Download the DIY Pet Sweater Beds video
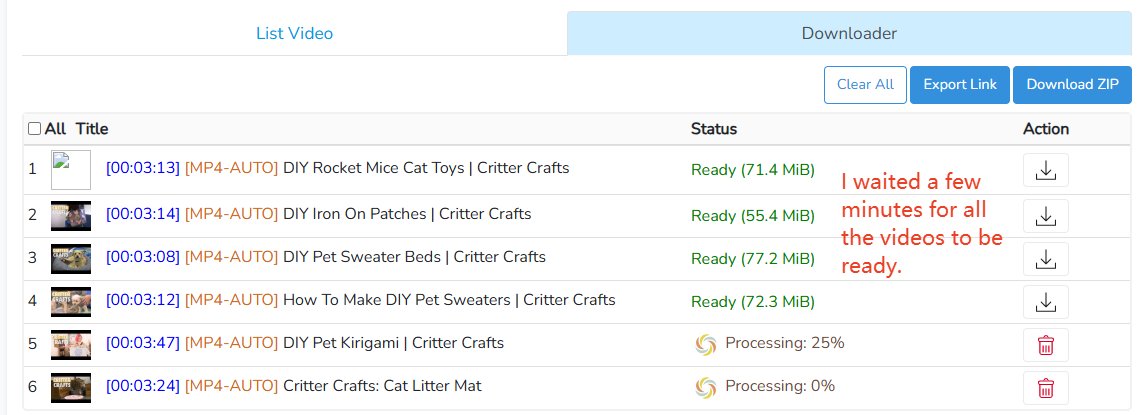The height and width of the screenshot is (415, 1142). point(1045,259)
